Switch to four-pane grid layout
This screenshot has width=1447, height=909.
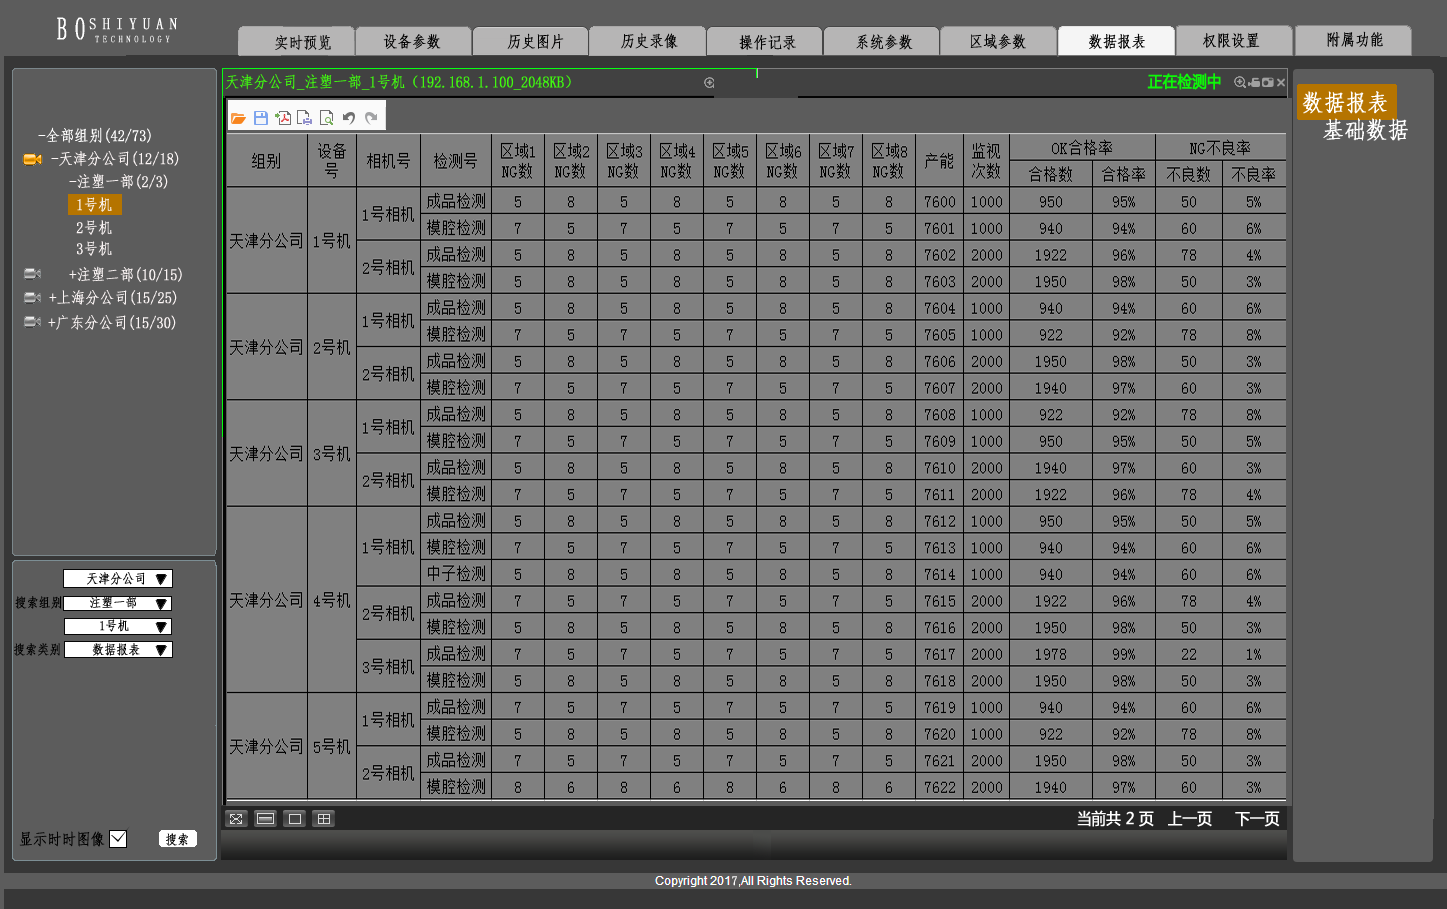pos(323,819)
